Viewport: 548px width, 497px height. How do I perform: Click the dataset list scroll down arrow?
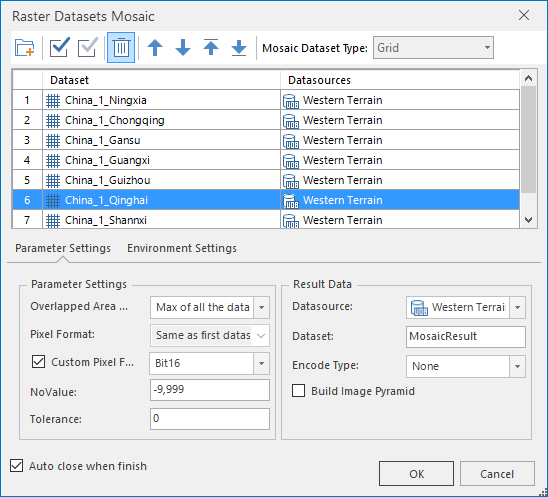(x=528, y=220)
